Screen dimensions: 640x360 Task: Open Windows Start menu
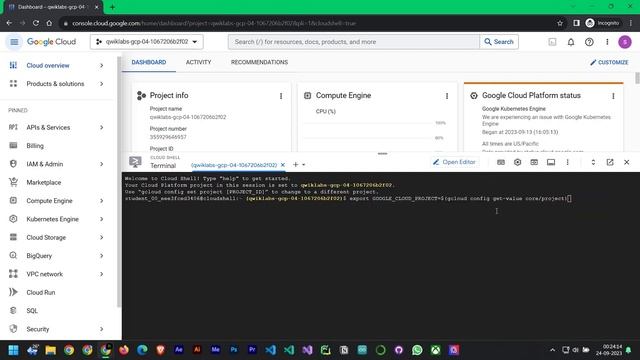click(13, 350)
